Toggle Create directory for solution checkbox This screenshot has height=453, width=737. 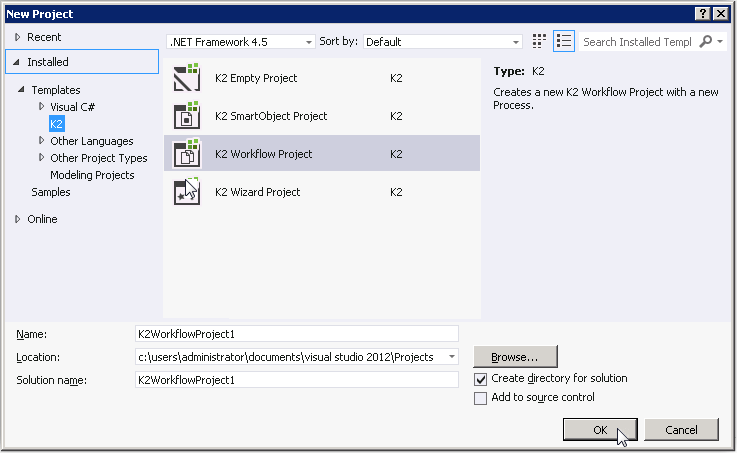pos(480,379)
